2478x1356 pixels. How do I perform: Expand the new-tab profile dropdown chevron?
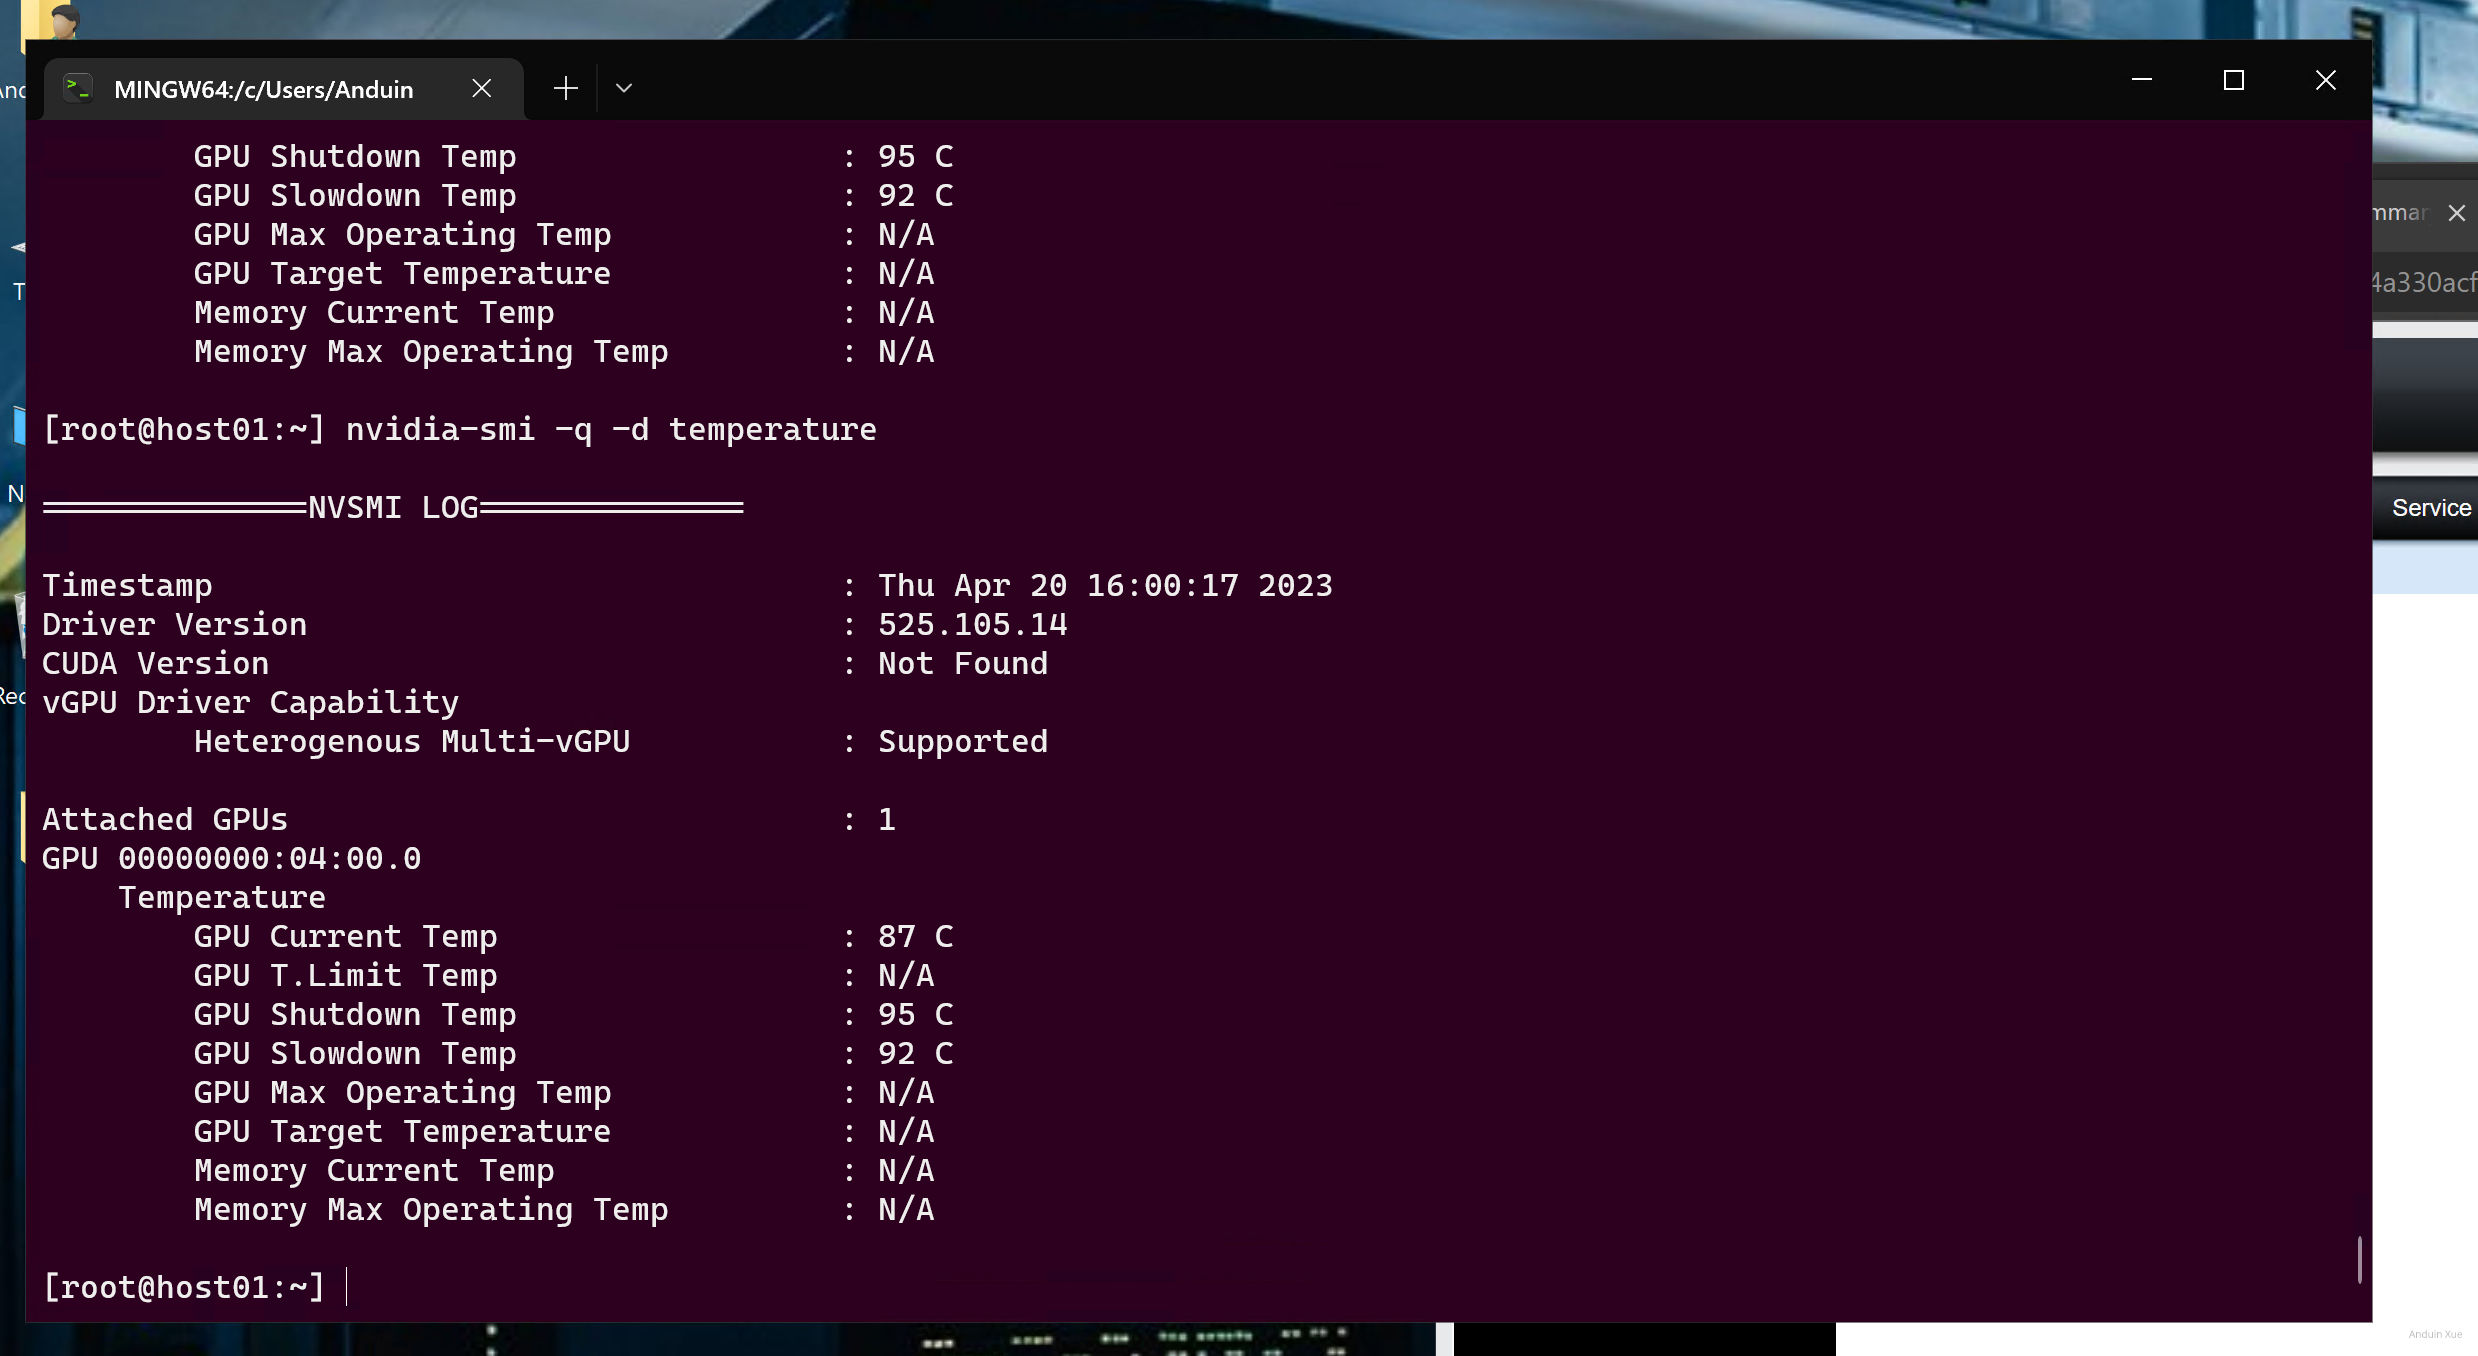pos(624,88)
